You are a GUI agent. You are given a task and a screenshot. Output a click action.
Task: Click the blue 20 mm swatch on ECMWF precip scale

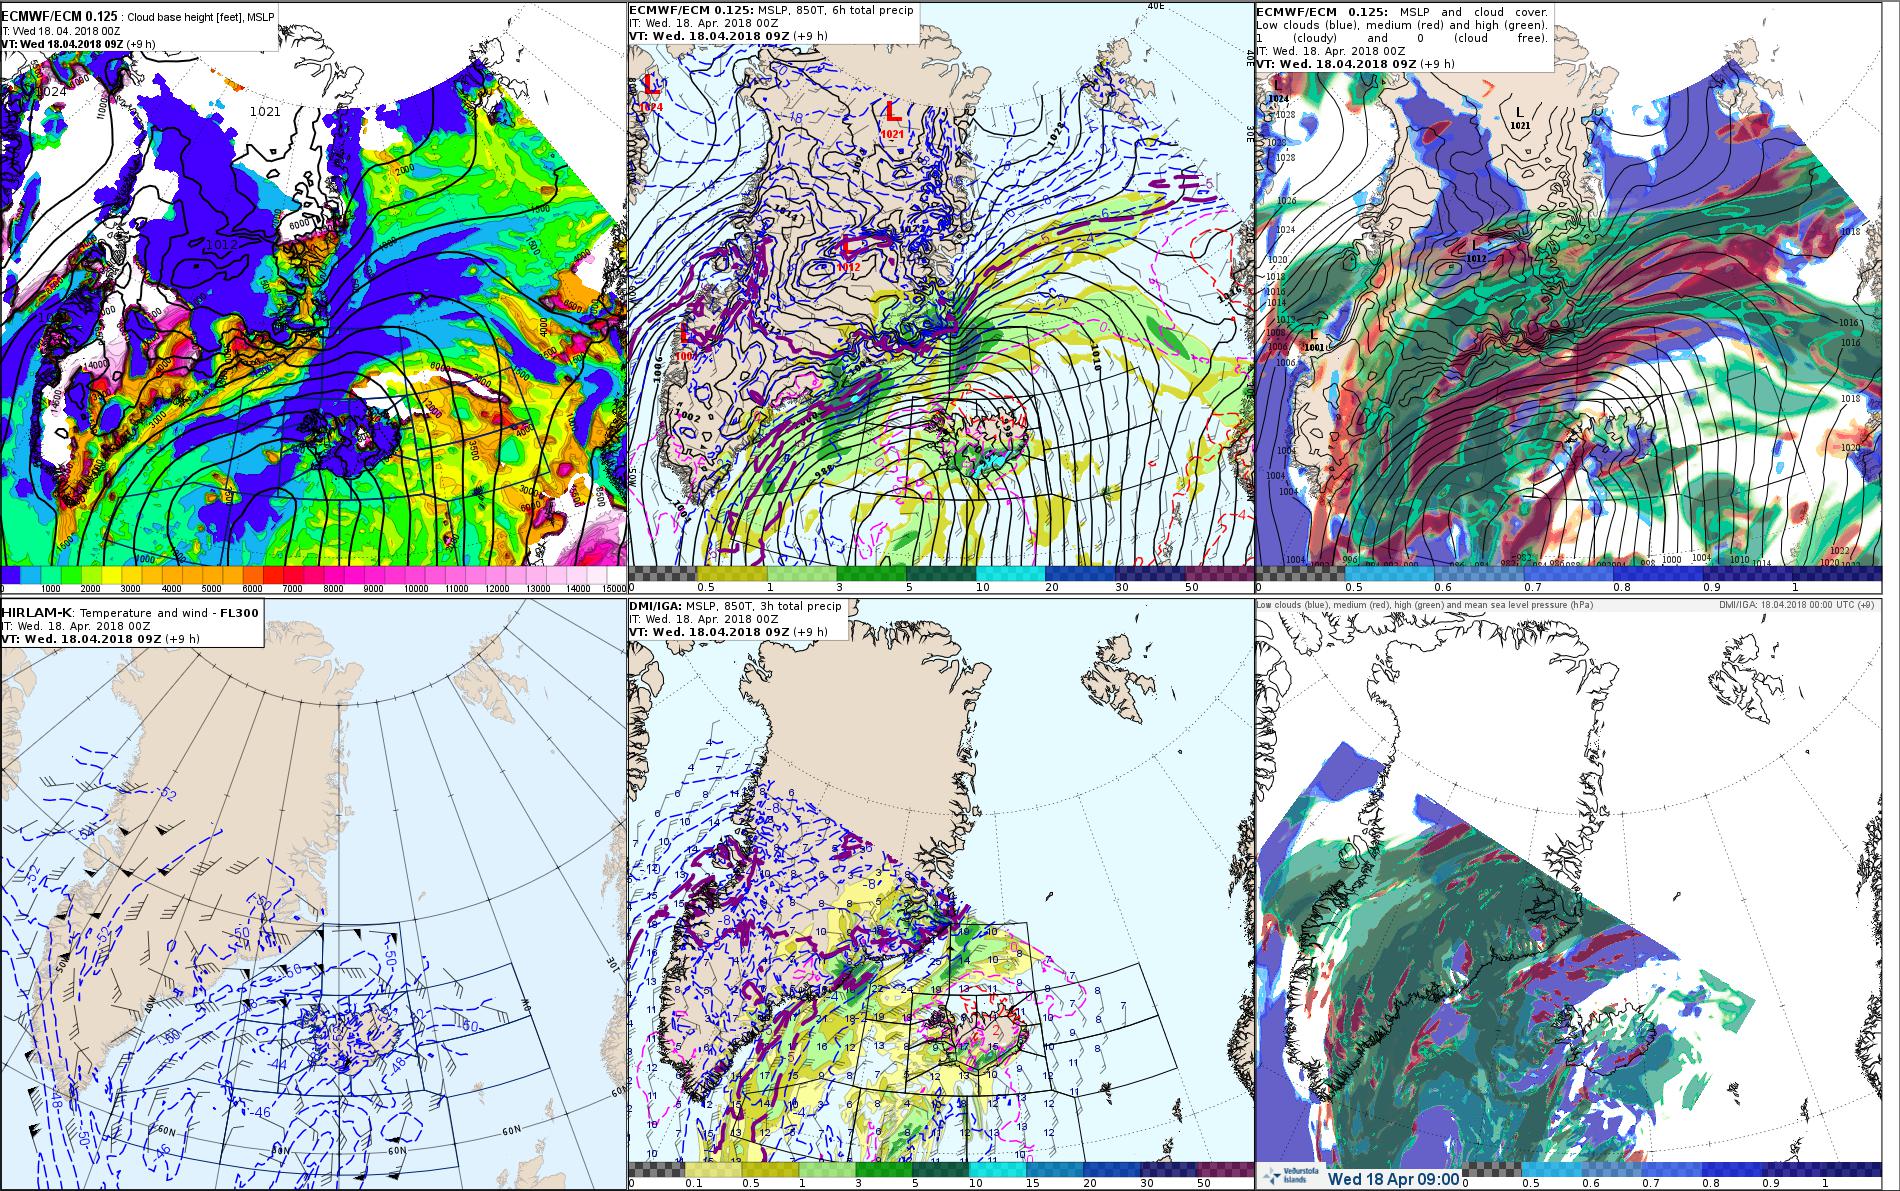click(1080, 573)
